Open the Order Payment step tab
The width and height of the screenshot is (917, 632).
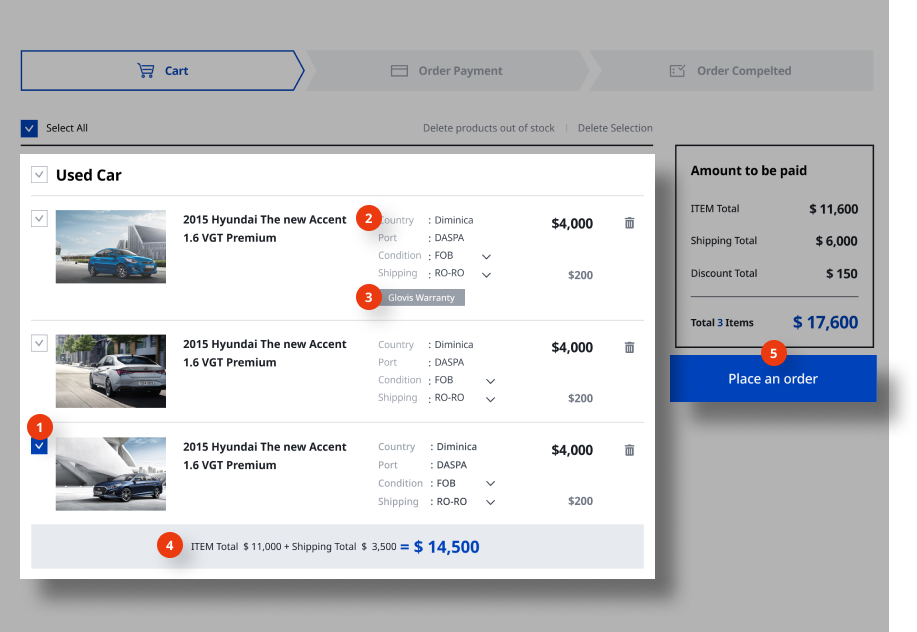(447, 71)
